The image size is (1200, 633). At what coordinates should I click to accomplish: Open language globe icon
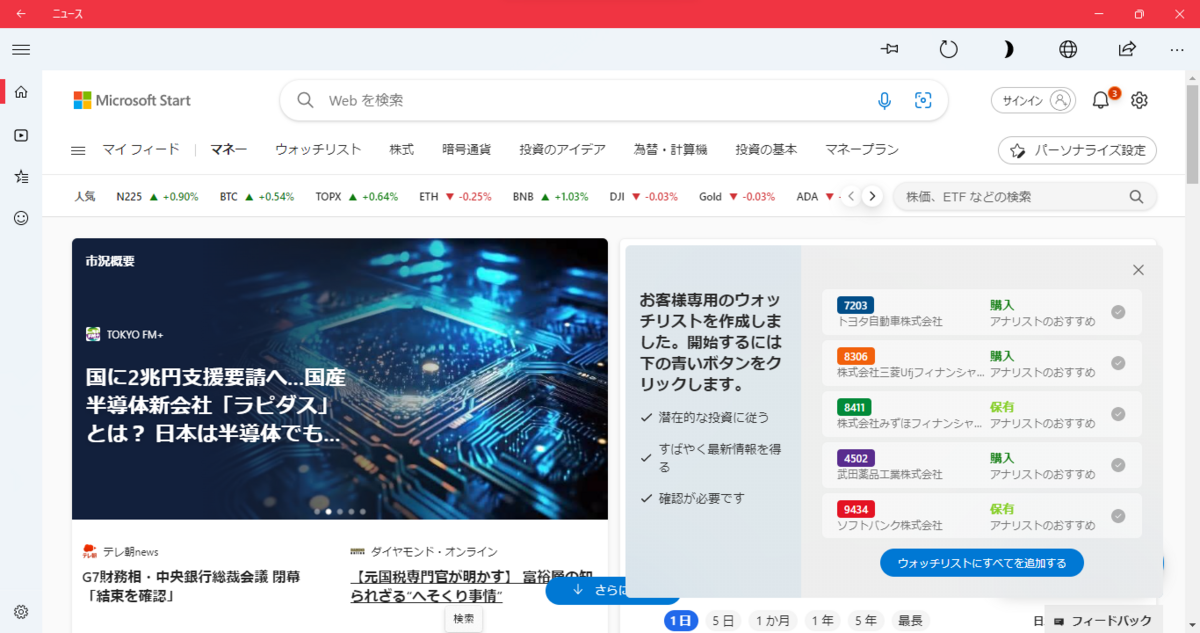pos(1068,49)
